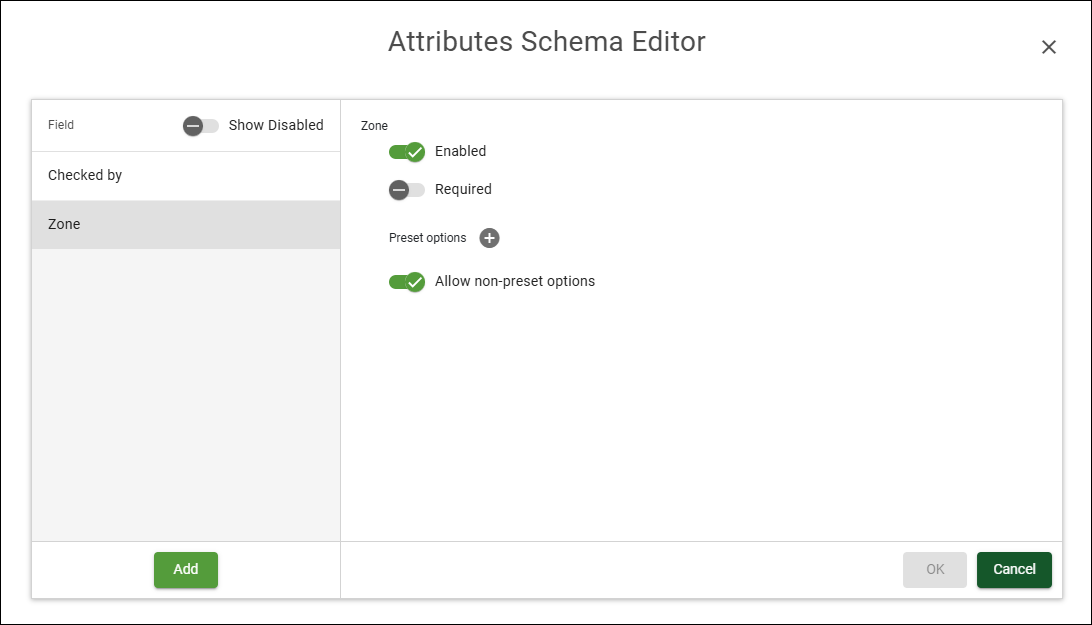This screenshot has height=625, width=1092.
Task: Click the Allow non-preset options label
Action: [515, 281]
